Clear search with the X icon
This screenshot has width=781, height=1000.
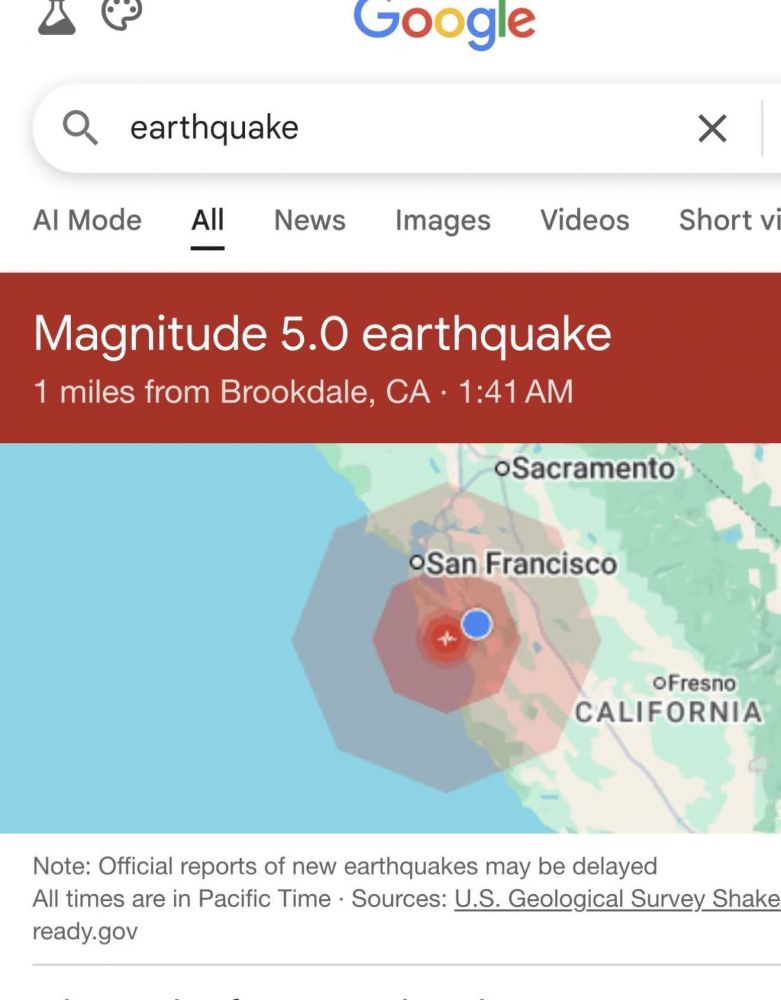[712, 128]
